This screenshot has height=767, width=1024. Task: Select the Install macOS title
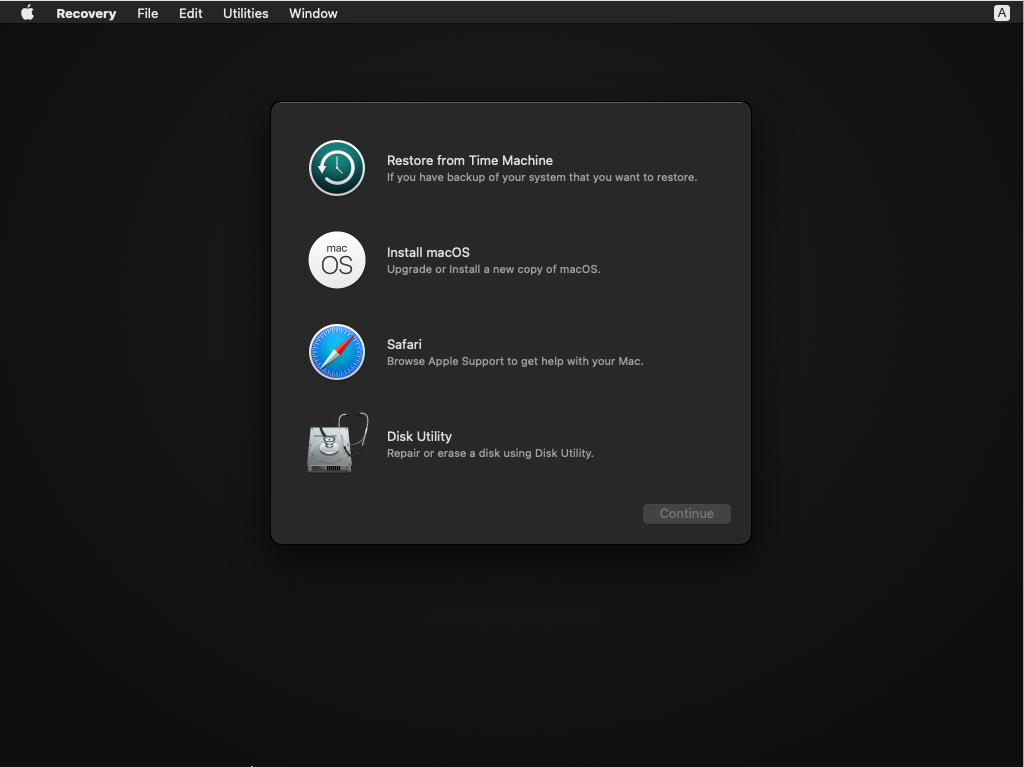428,252
